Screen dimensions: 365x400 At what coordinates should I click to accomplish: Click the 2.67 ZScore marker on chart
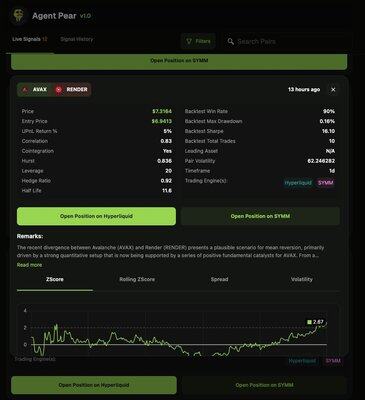click(315, 322)
